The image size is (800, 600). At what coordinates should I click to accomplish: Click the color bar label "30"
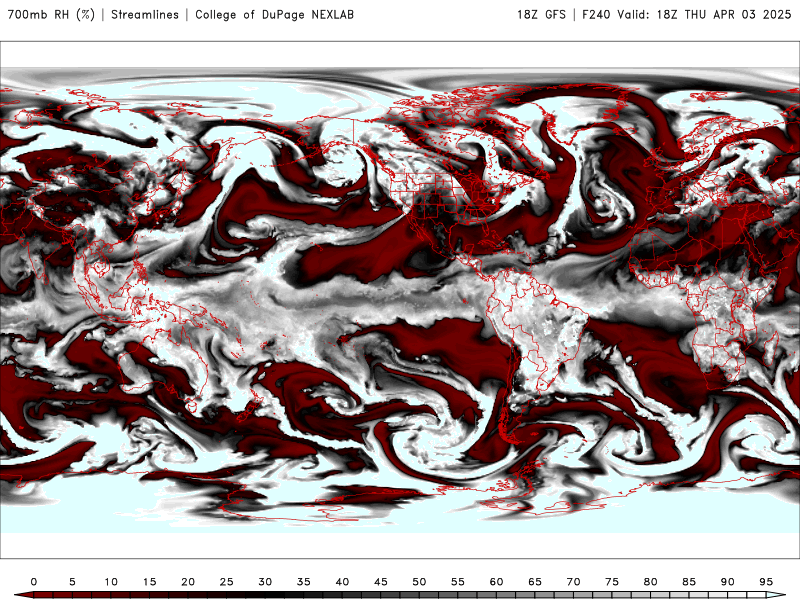pos(265,582)
